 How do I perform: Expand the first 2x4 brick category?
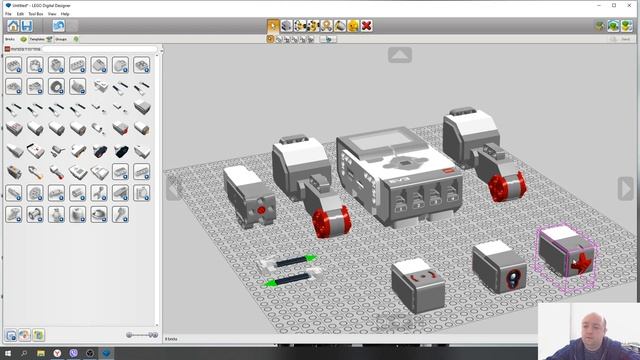tap(14, 65)
